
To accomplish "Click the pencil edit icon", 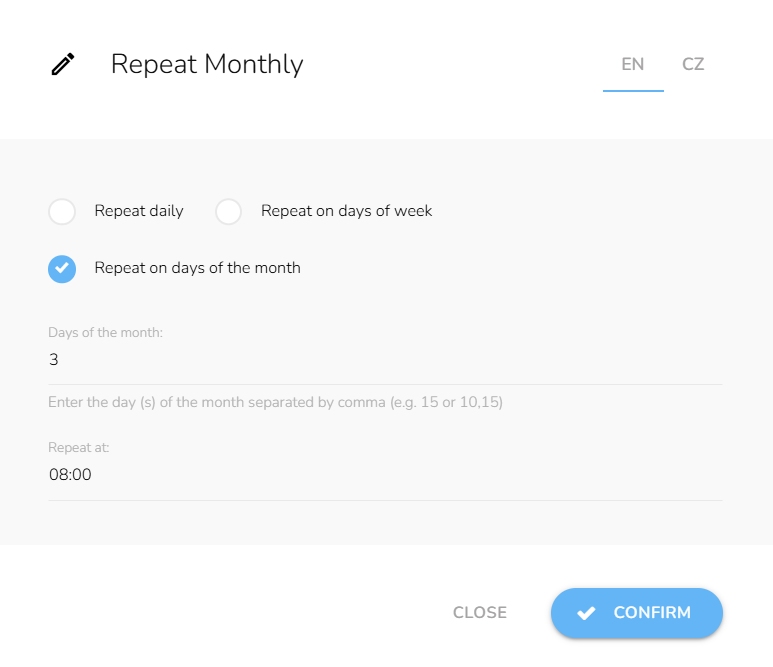I will 63,65.
